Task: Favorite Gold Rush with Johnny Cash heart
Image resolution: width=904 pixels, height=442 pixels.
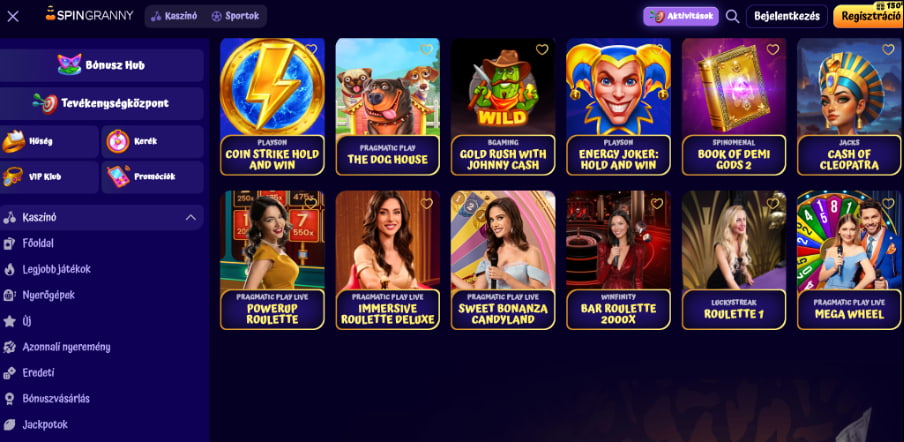Action: [x=542, y=50]
